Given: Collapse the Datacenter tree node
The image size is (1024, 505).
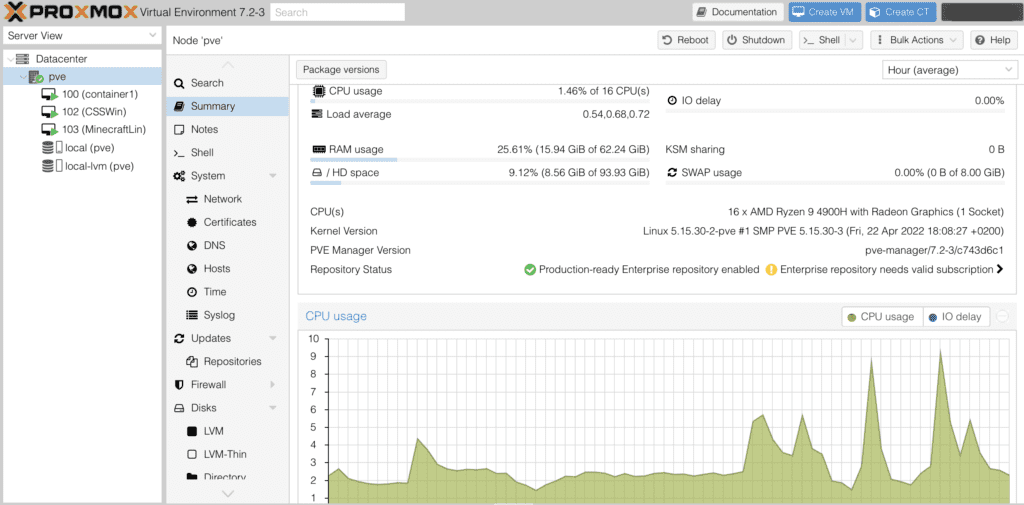Looking at the screenshot, I should point(10,59).
